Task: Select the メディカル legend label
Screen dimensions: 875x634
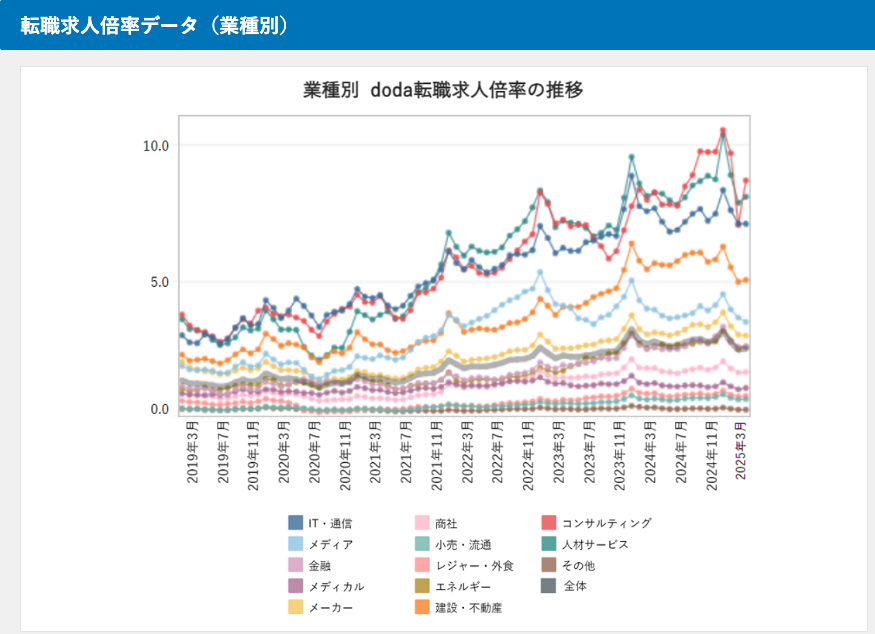Action: 336,587
